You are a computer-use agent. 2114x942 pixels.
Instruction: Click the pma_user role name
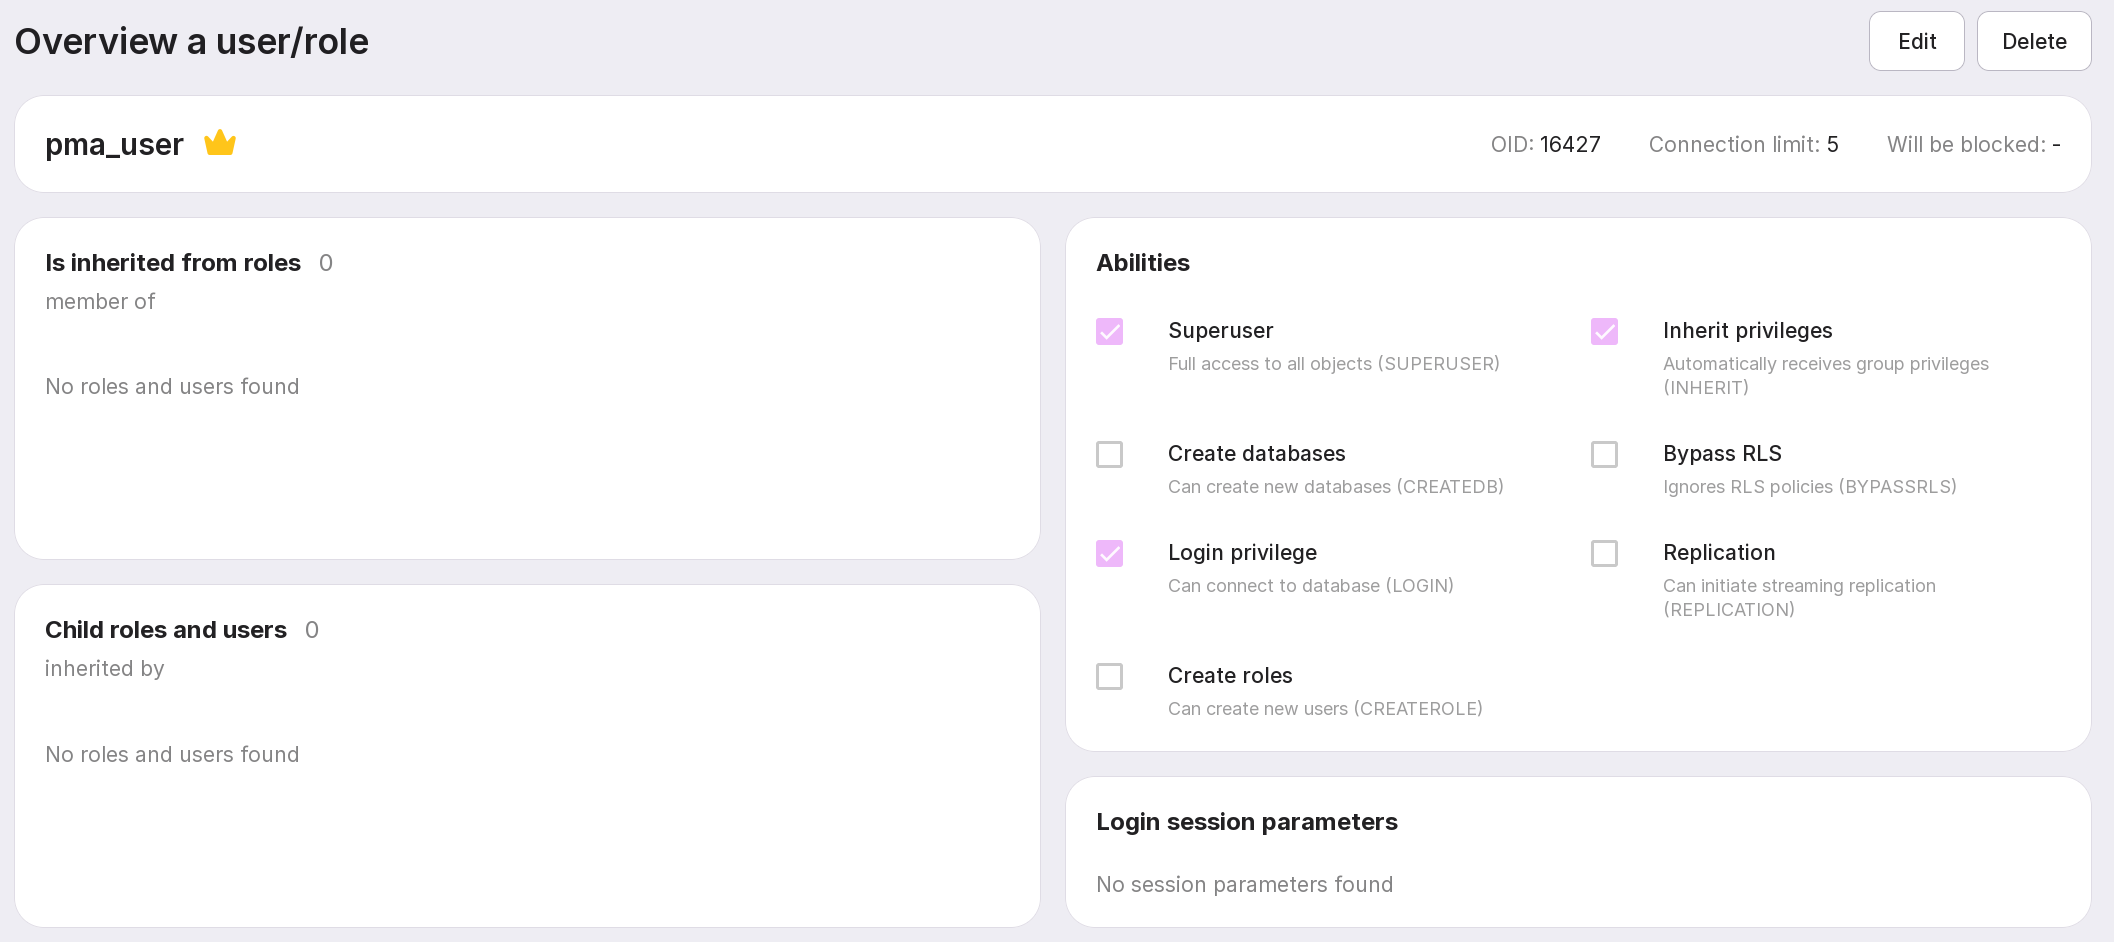[x=114, y=144]
